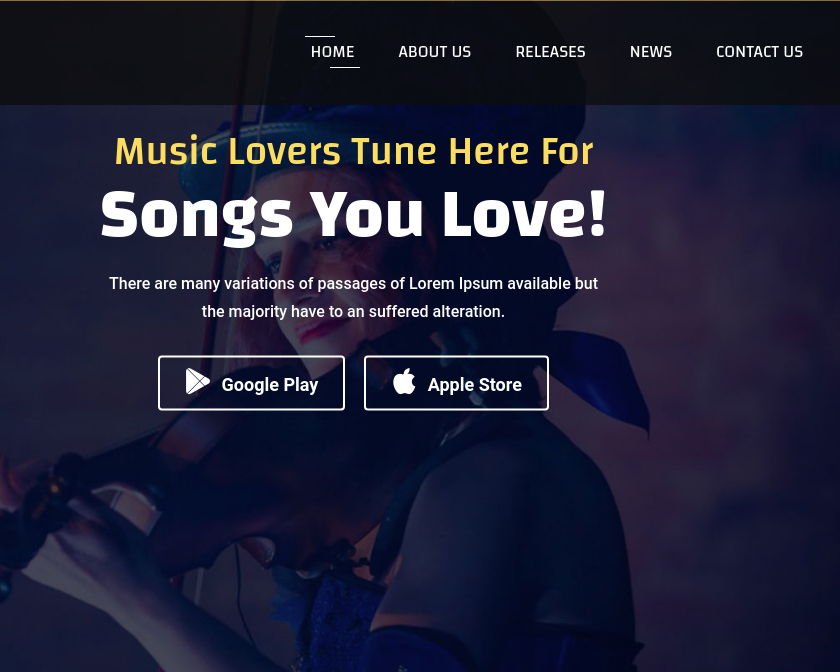Click the white underline beneath HOME
This screenshot has width=840, height=672.
[x=344, y=68]
